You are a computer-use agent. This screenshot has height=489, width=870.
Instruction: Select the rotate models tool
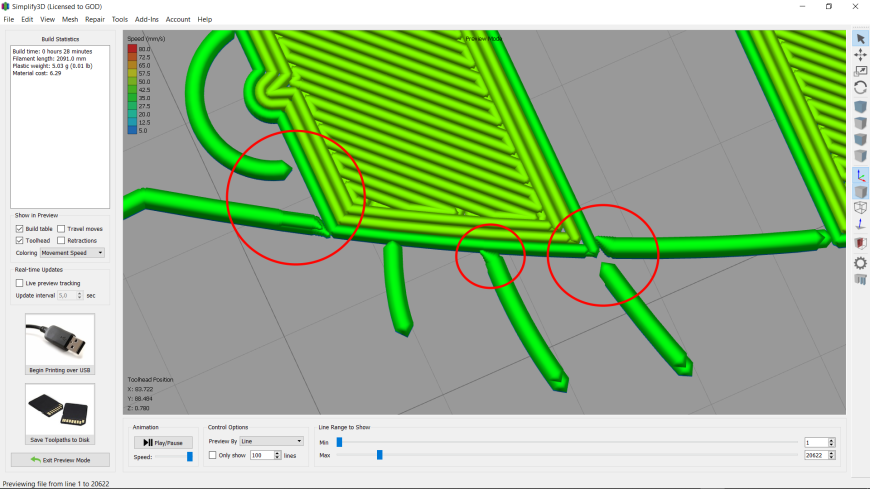861,88
